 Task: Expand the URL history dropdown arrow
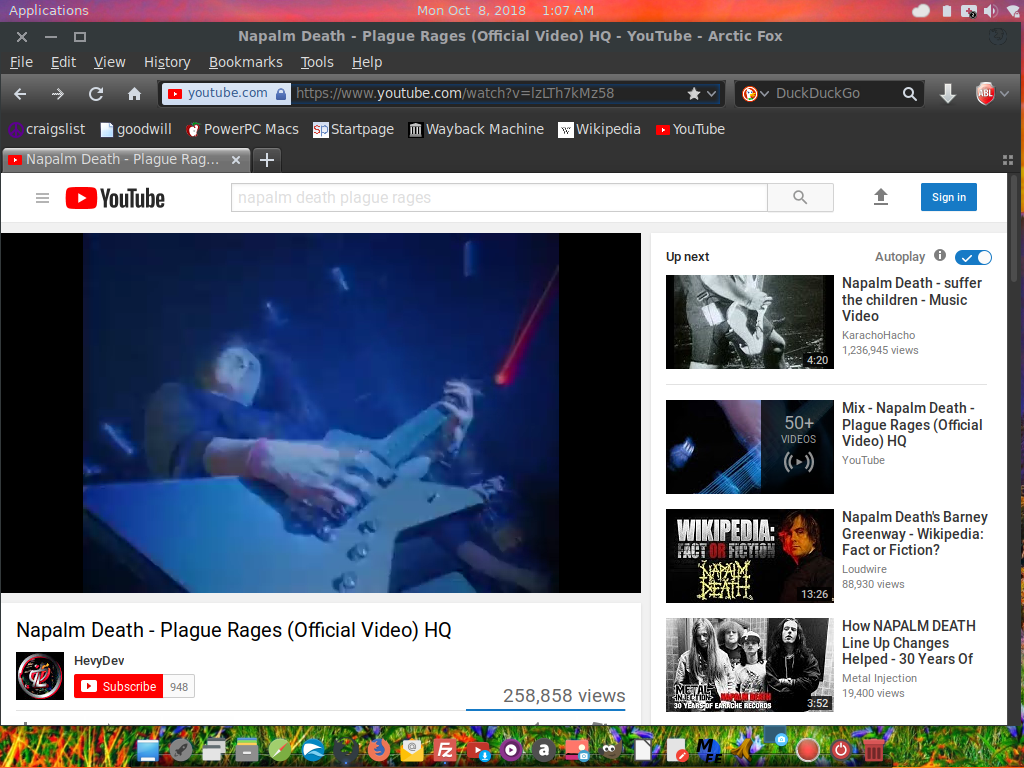[x=712, y=93]
